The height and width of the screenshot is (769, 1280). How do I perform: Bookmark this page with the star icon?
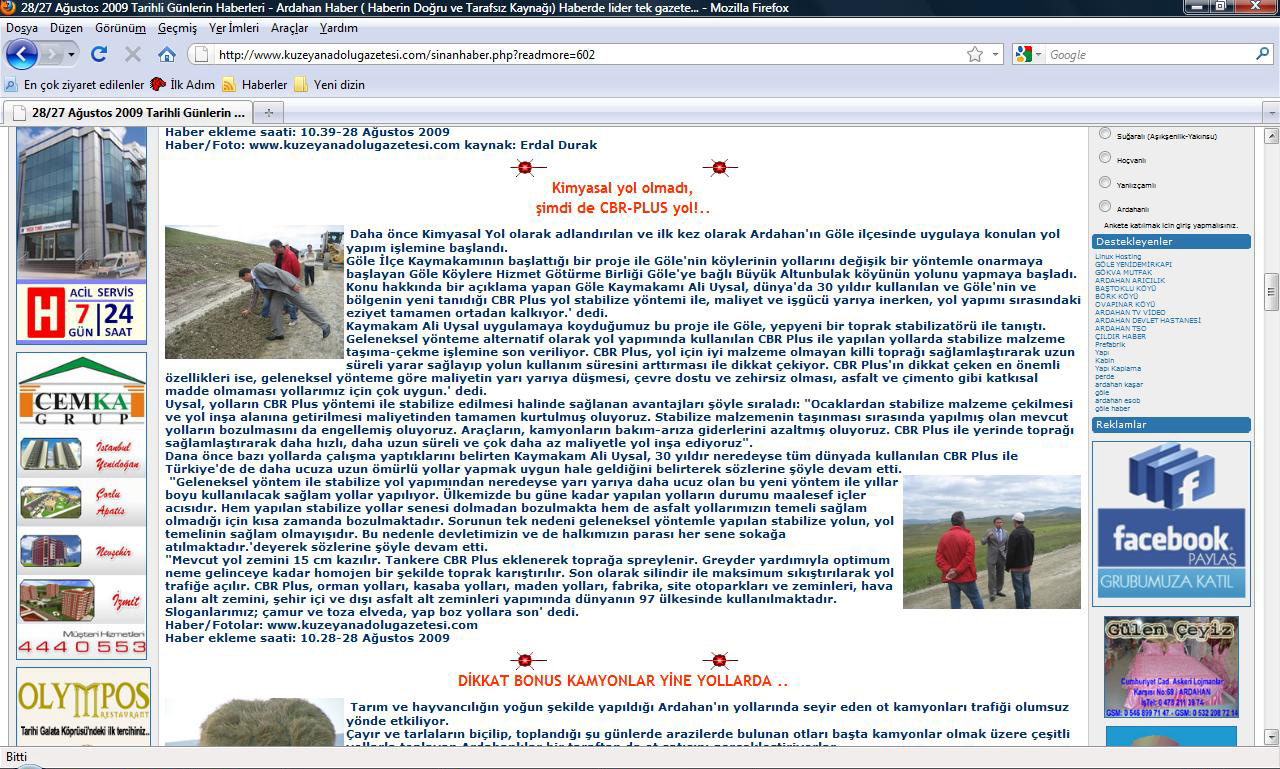974,54
